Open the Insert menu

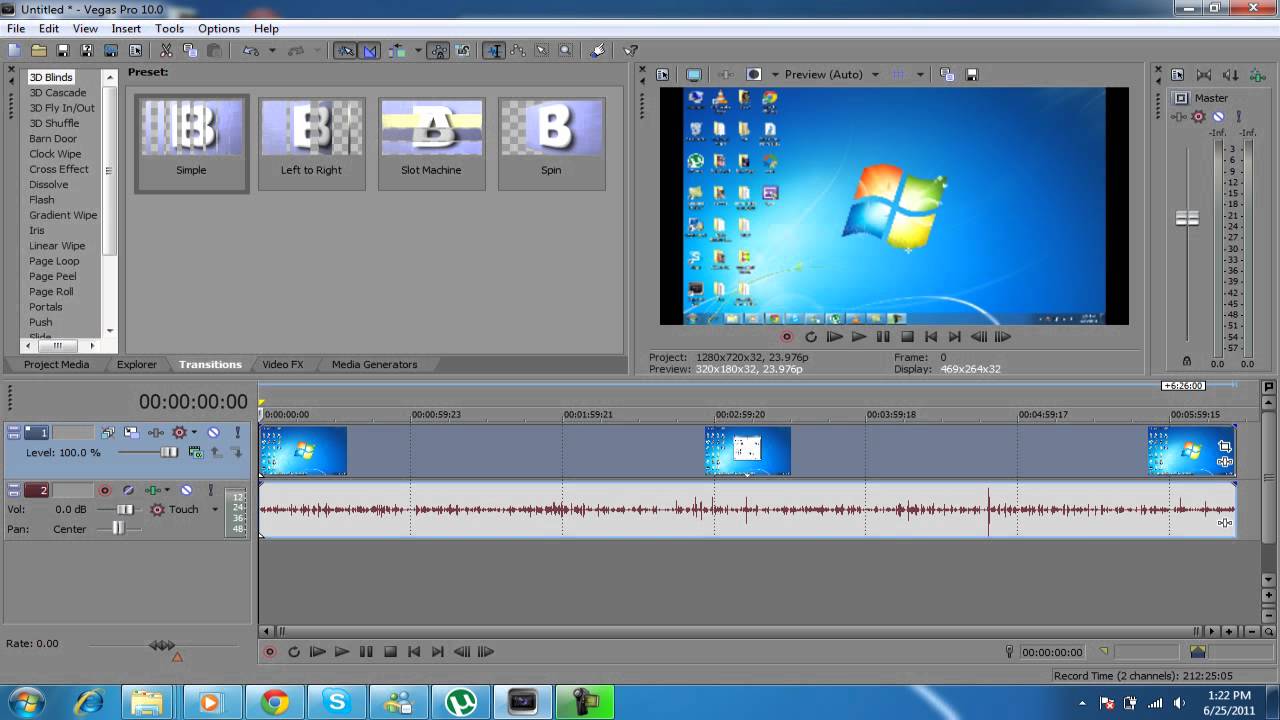pos(126,28)
